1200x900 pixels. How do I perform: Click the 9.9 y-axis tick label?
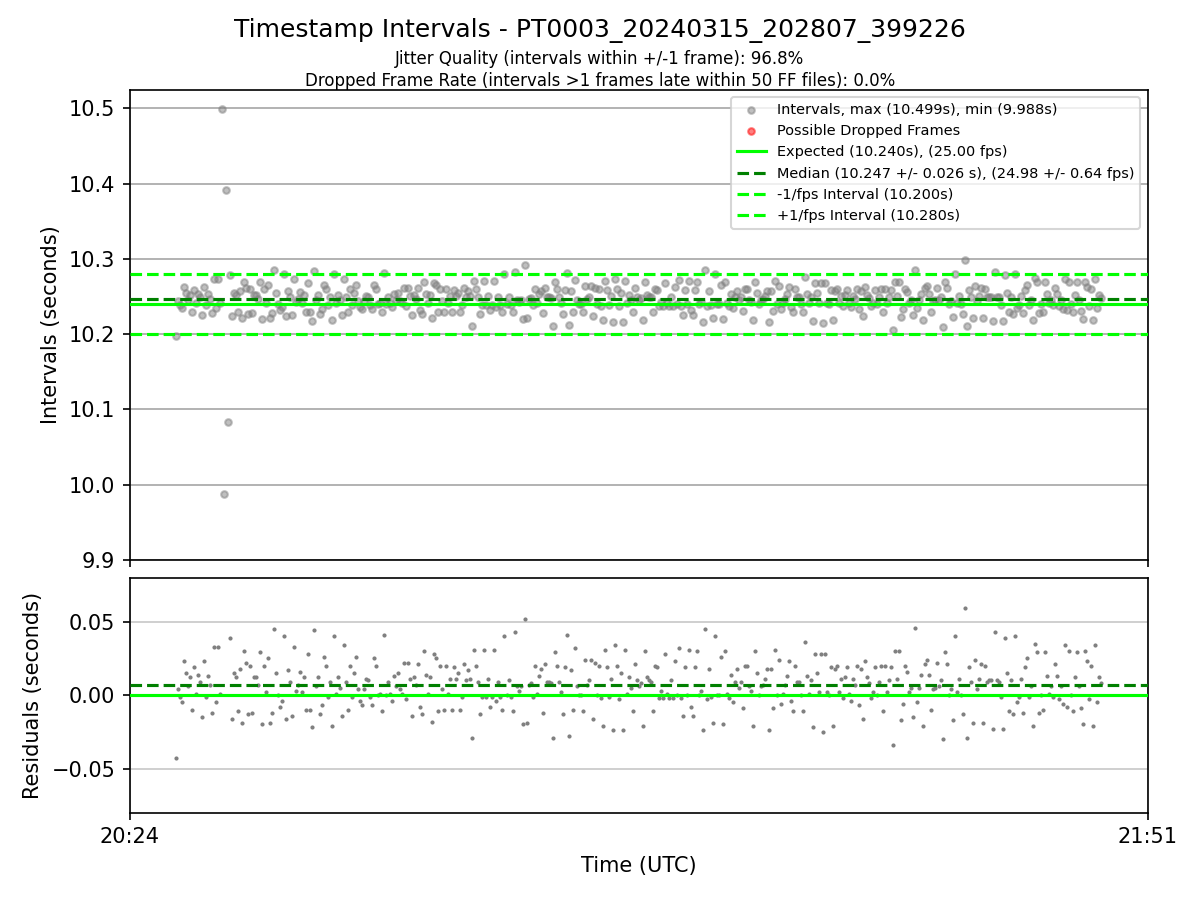pos(98,560)
